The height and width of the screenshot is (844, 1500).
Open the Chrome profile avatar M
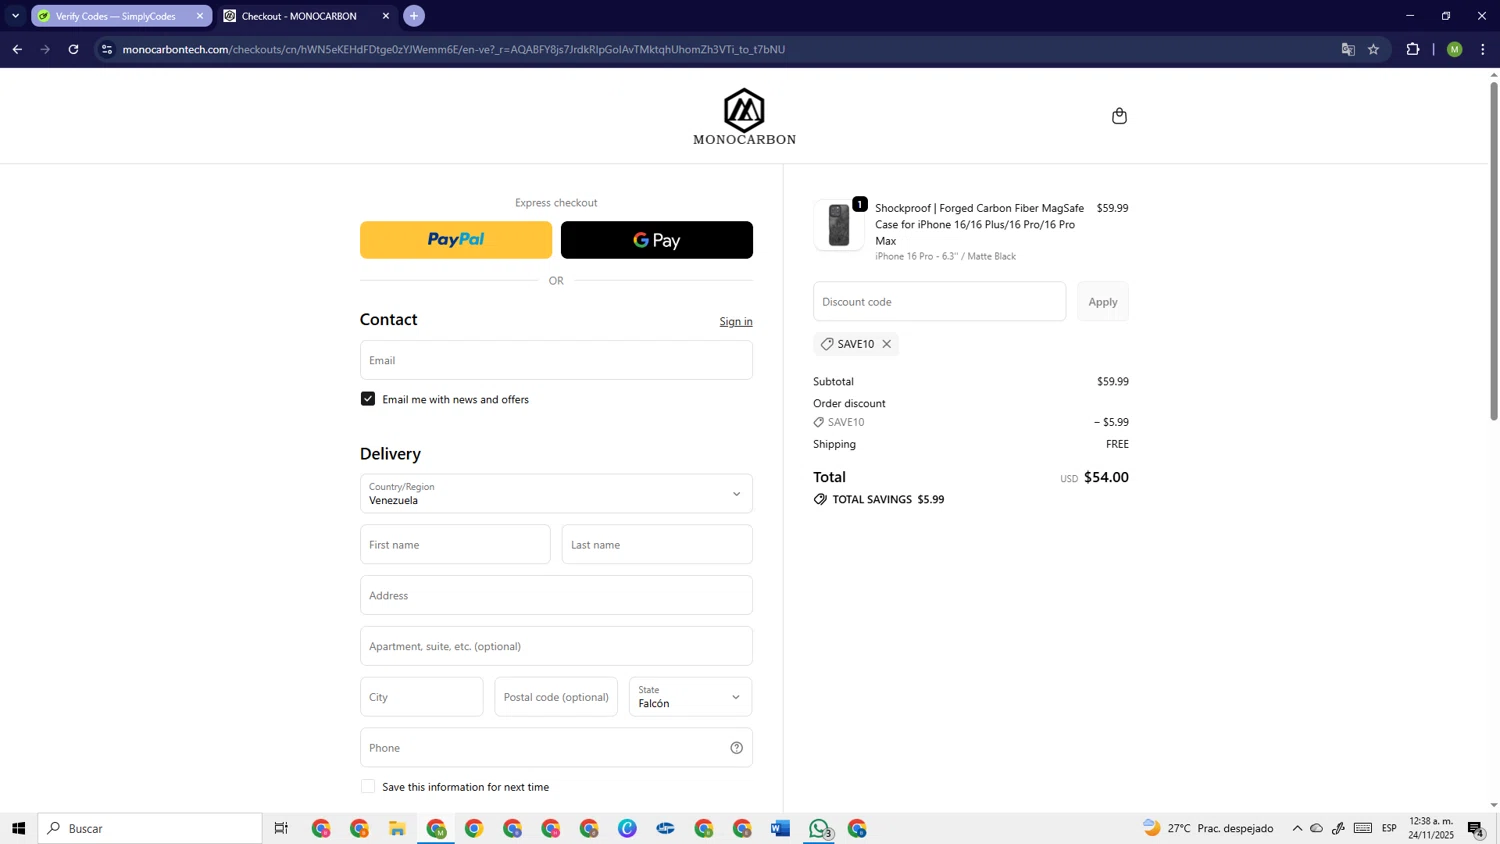click(x=1455, y=49)
